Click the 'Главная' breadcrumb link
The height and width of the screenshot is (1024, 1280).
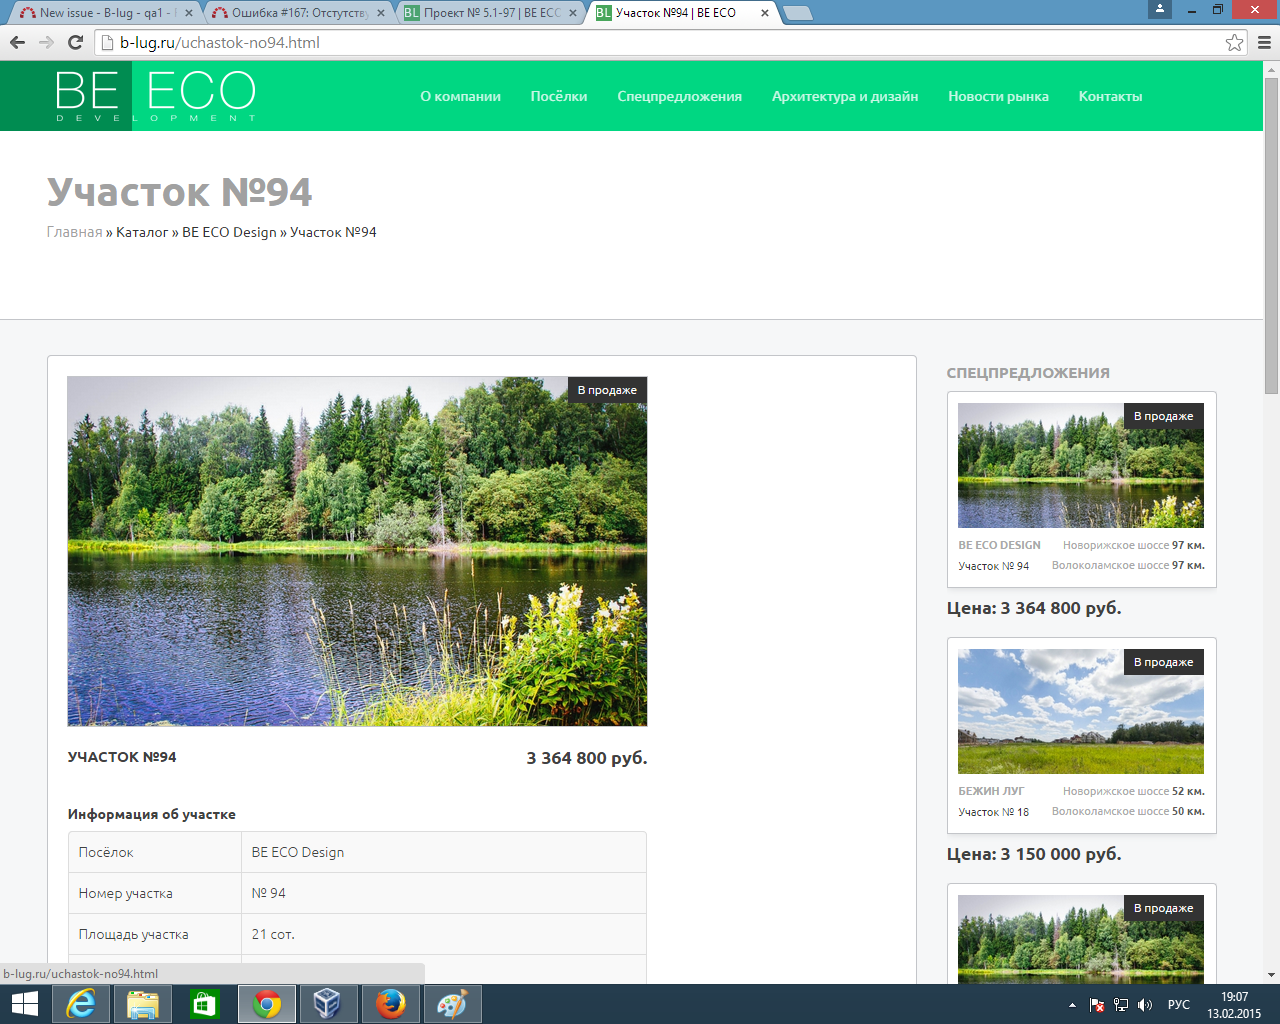tap(74, 232)
